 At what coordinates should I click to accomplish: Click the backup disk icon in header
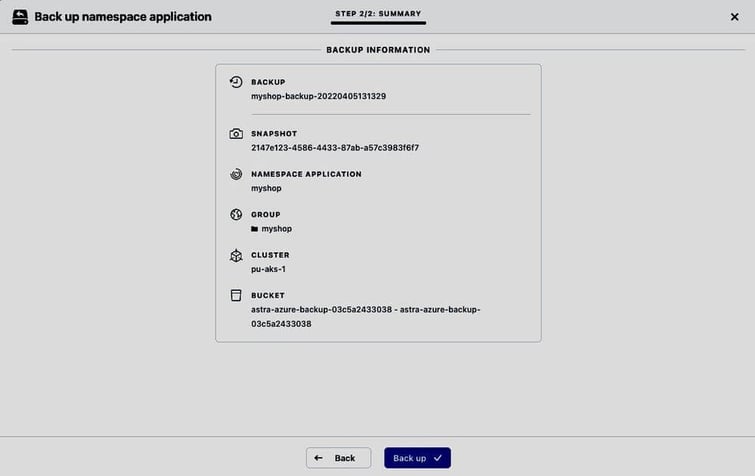[x=19, y=17]
